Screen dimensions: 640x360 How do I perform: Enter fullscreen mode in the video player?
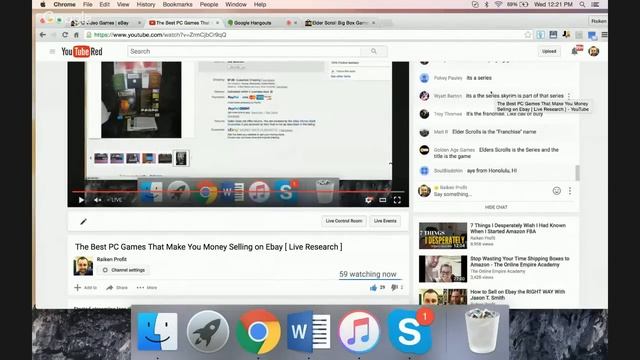point(397,200)
